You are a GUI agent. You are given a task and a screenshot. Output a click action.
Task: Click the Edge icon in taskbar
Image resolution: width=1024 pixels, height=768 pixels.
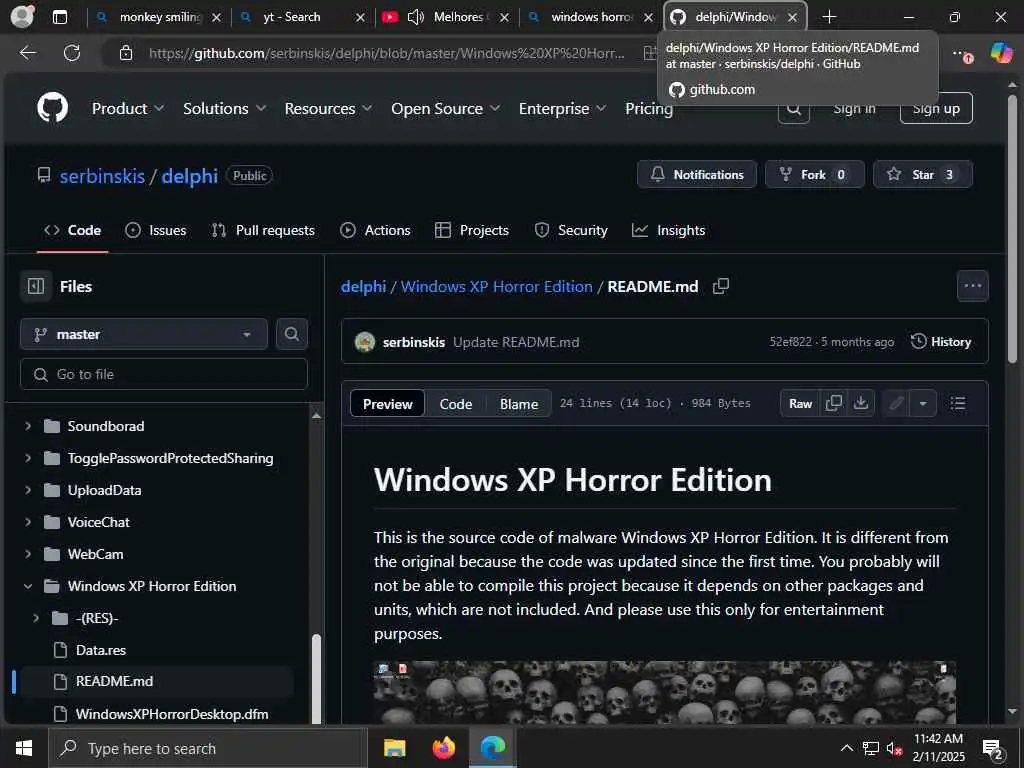point(493,748)
